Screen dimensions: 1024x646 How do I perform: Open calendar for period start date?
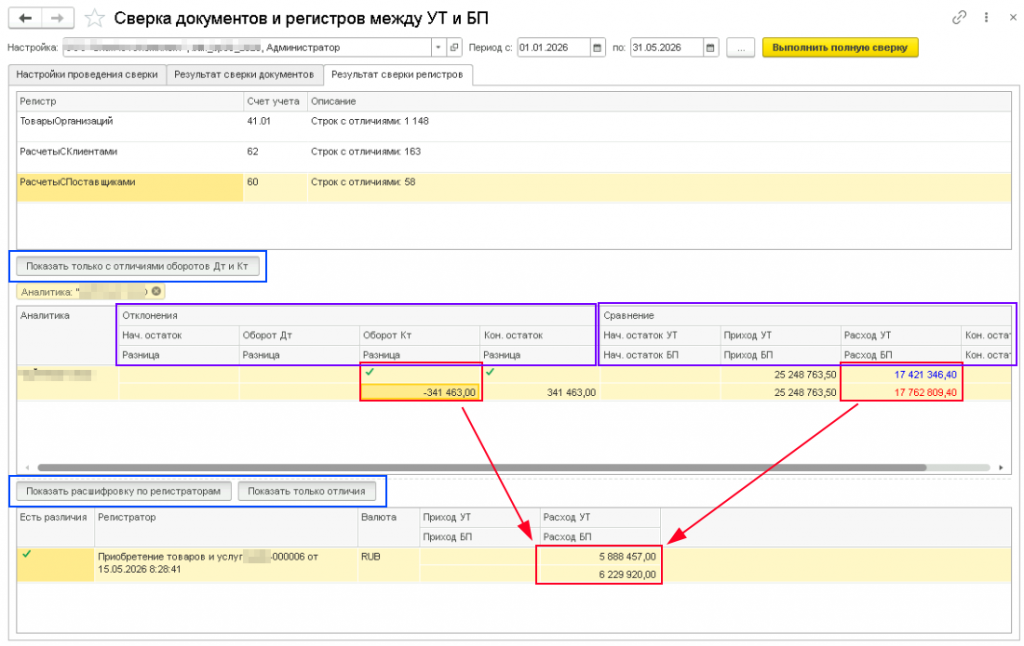(597, 48)
